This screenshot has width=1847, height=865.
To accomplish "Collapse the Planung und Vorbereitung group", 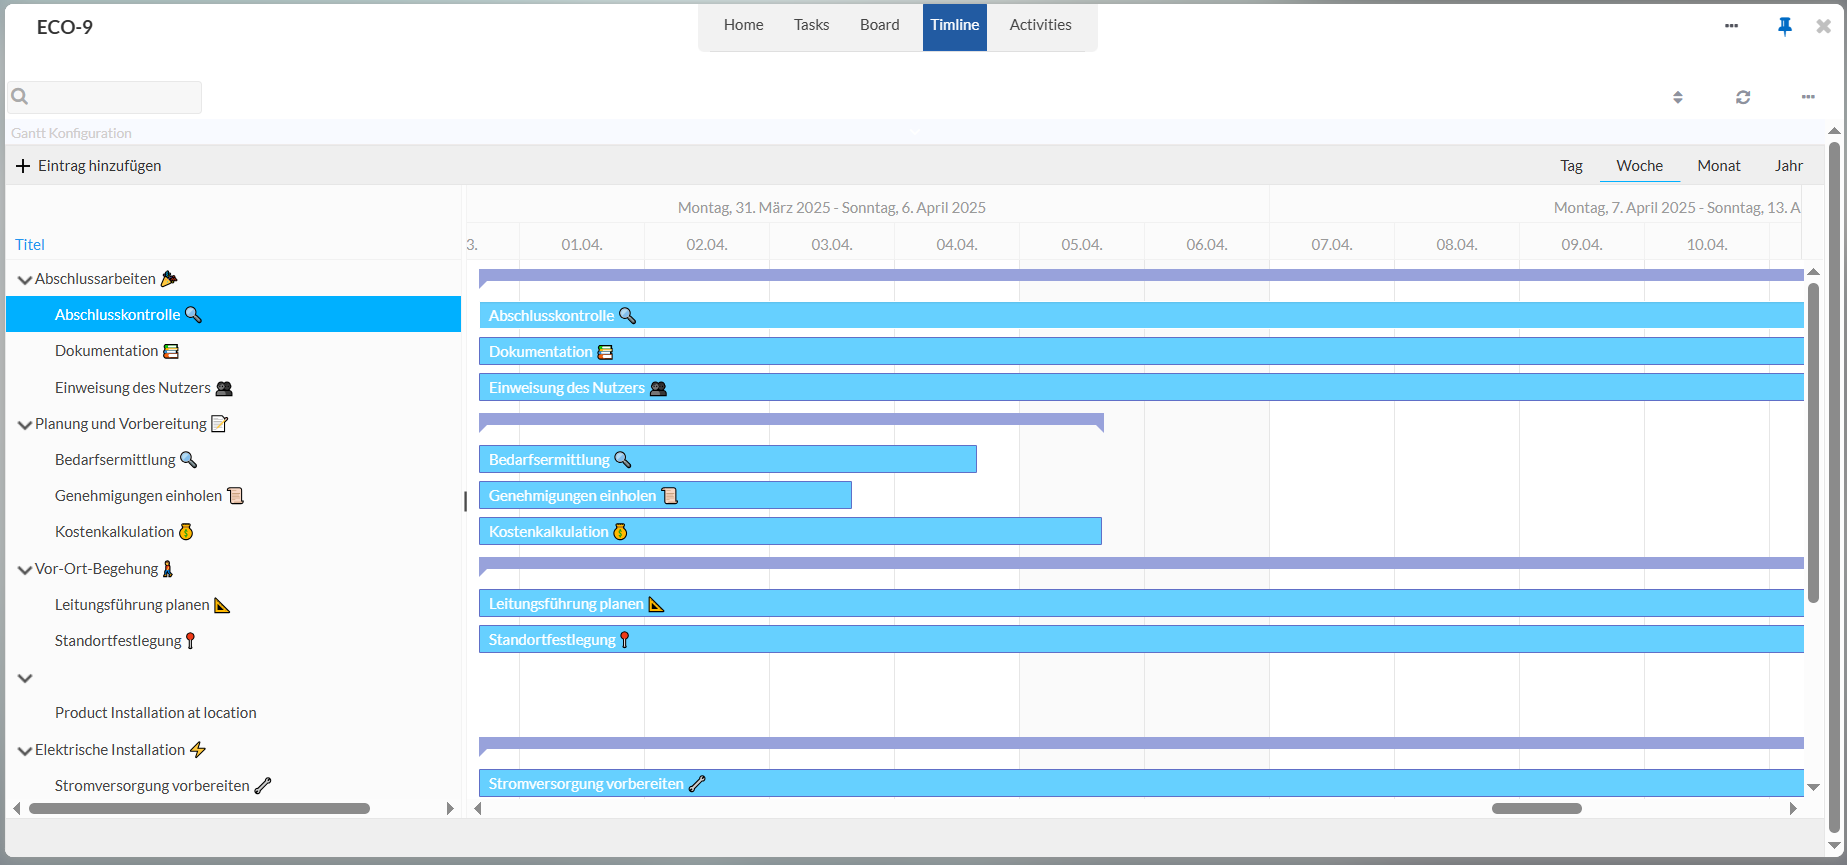I will click(25, 425).
